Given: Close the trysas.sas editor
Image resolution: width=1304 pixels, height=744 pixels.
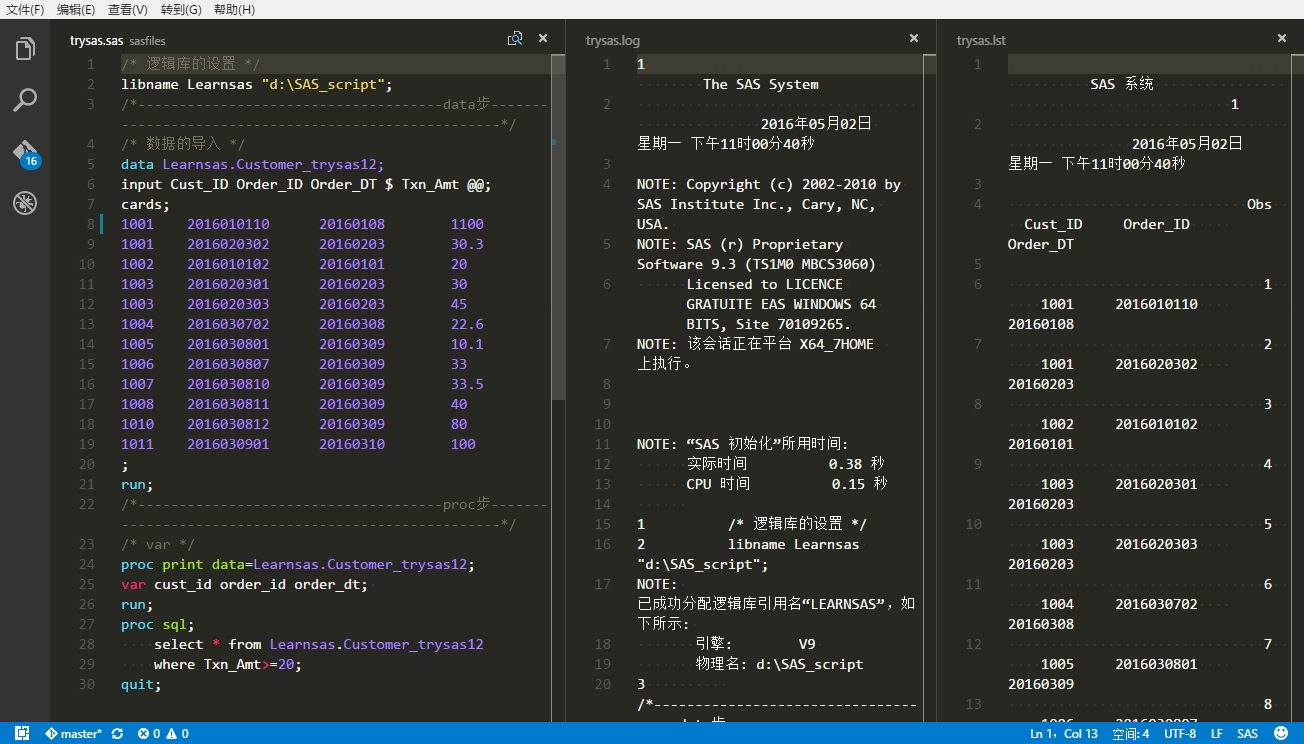Looking at the screenshot, I should tap(543, 38).
